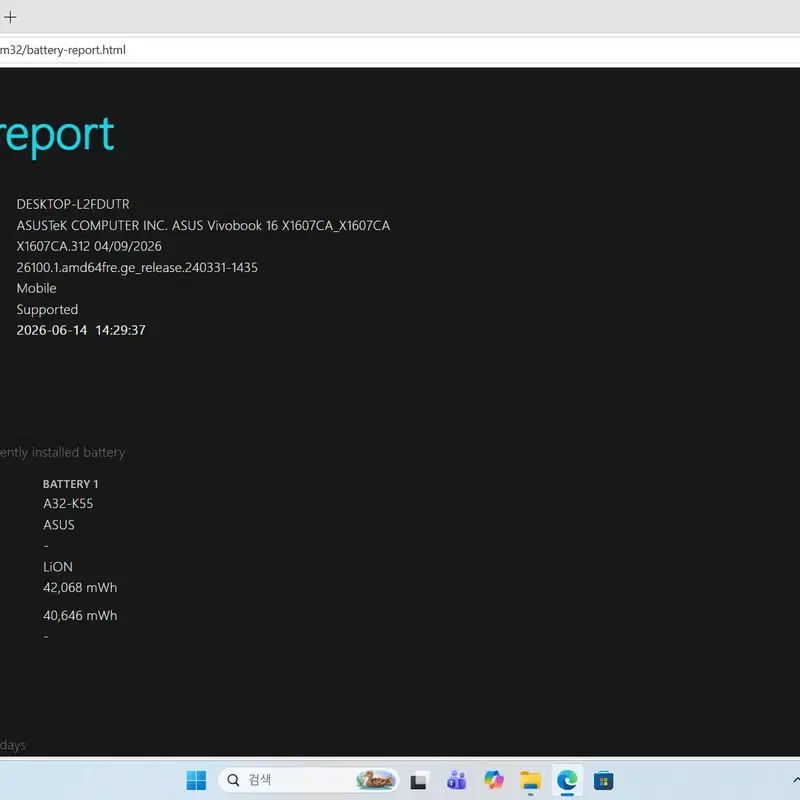800x800 pixels.
Task: Open the Windows Start menu
Action: click(196, 780)
